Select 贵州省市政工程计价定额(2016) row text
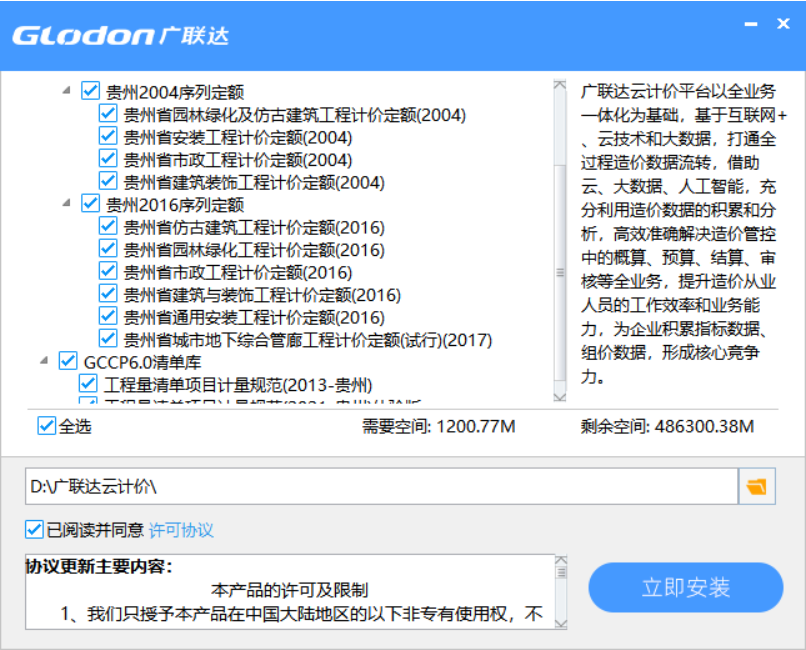Image resolution: width=806 pixels, height=650 pixels. tap(238, 272)
